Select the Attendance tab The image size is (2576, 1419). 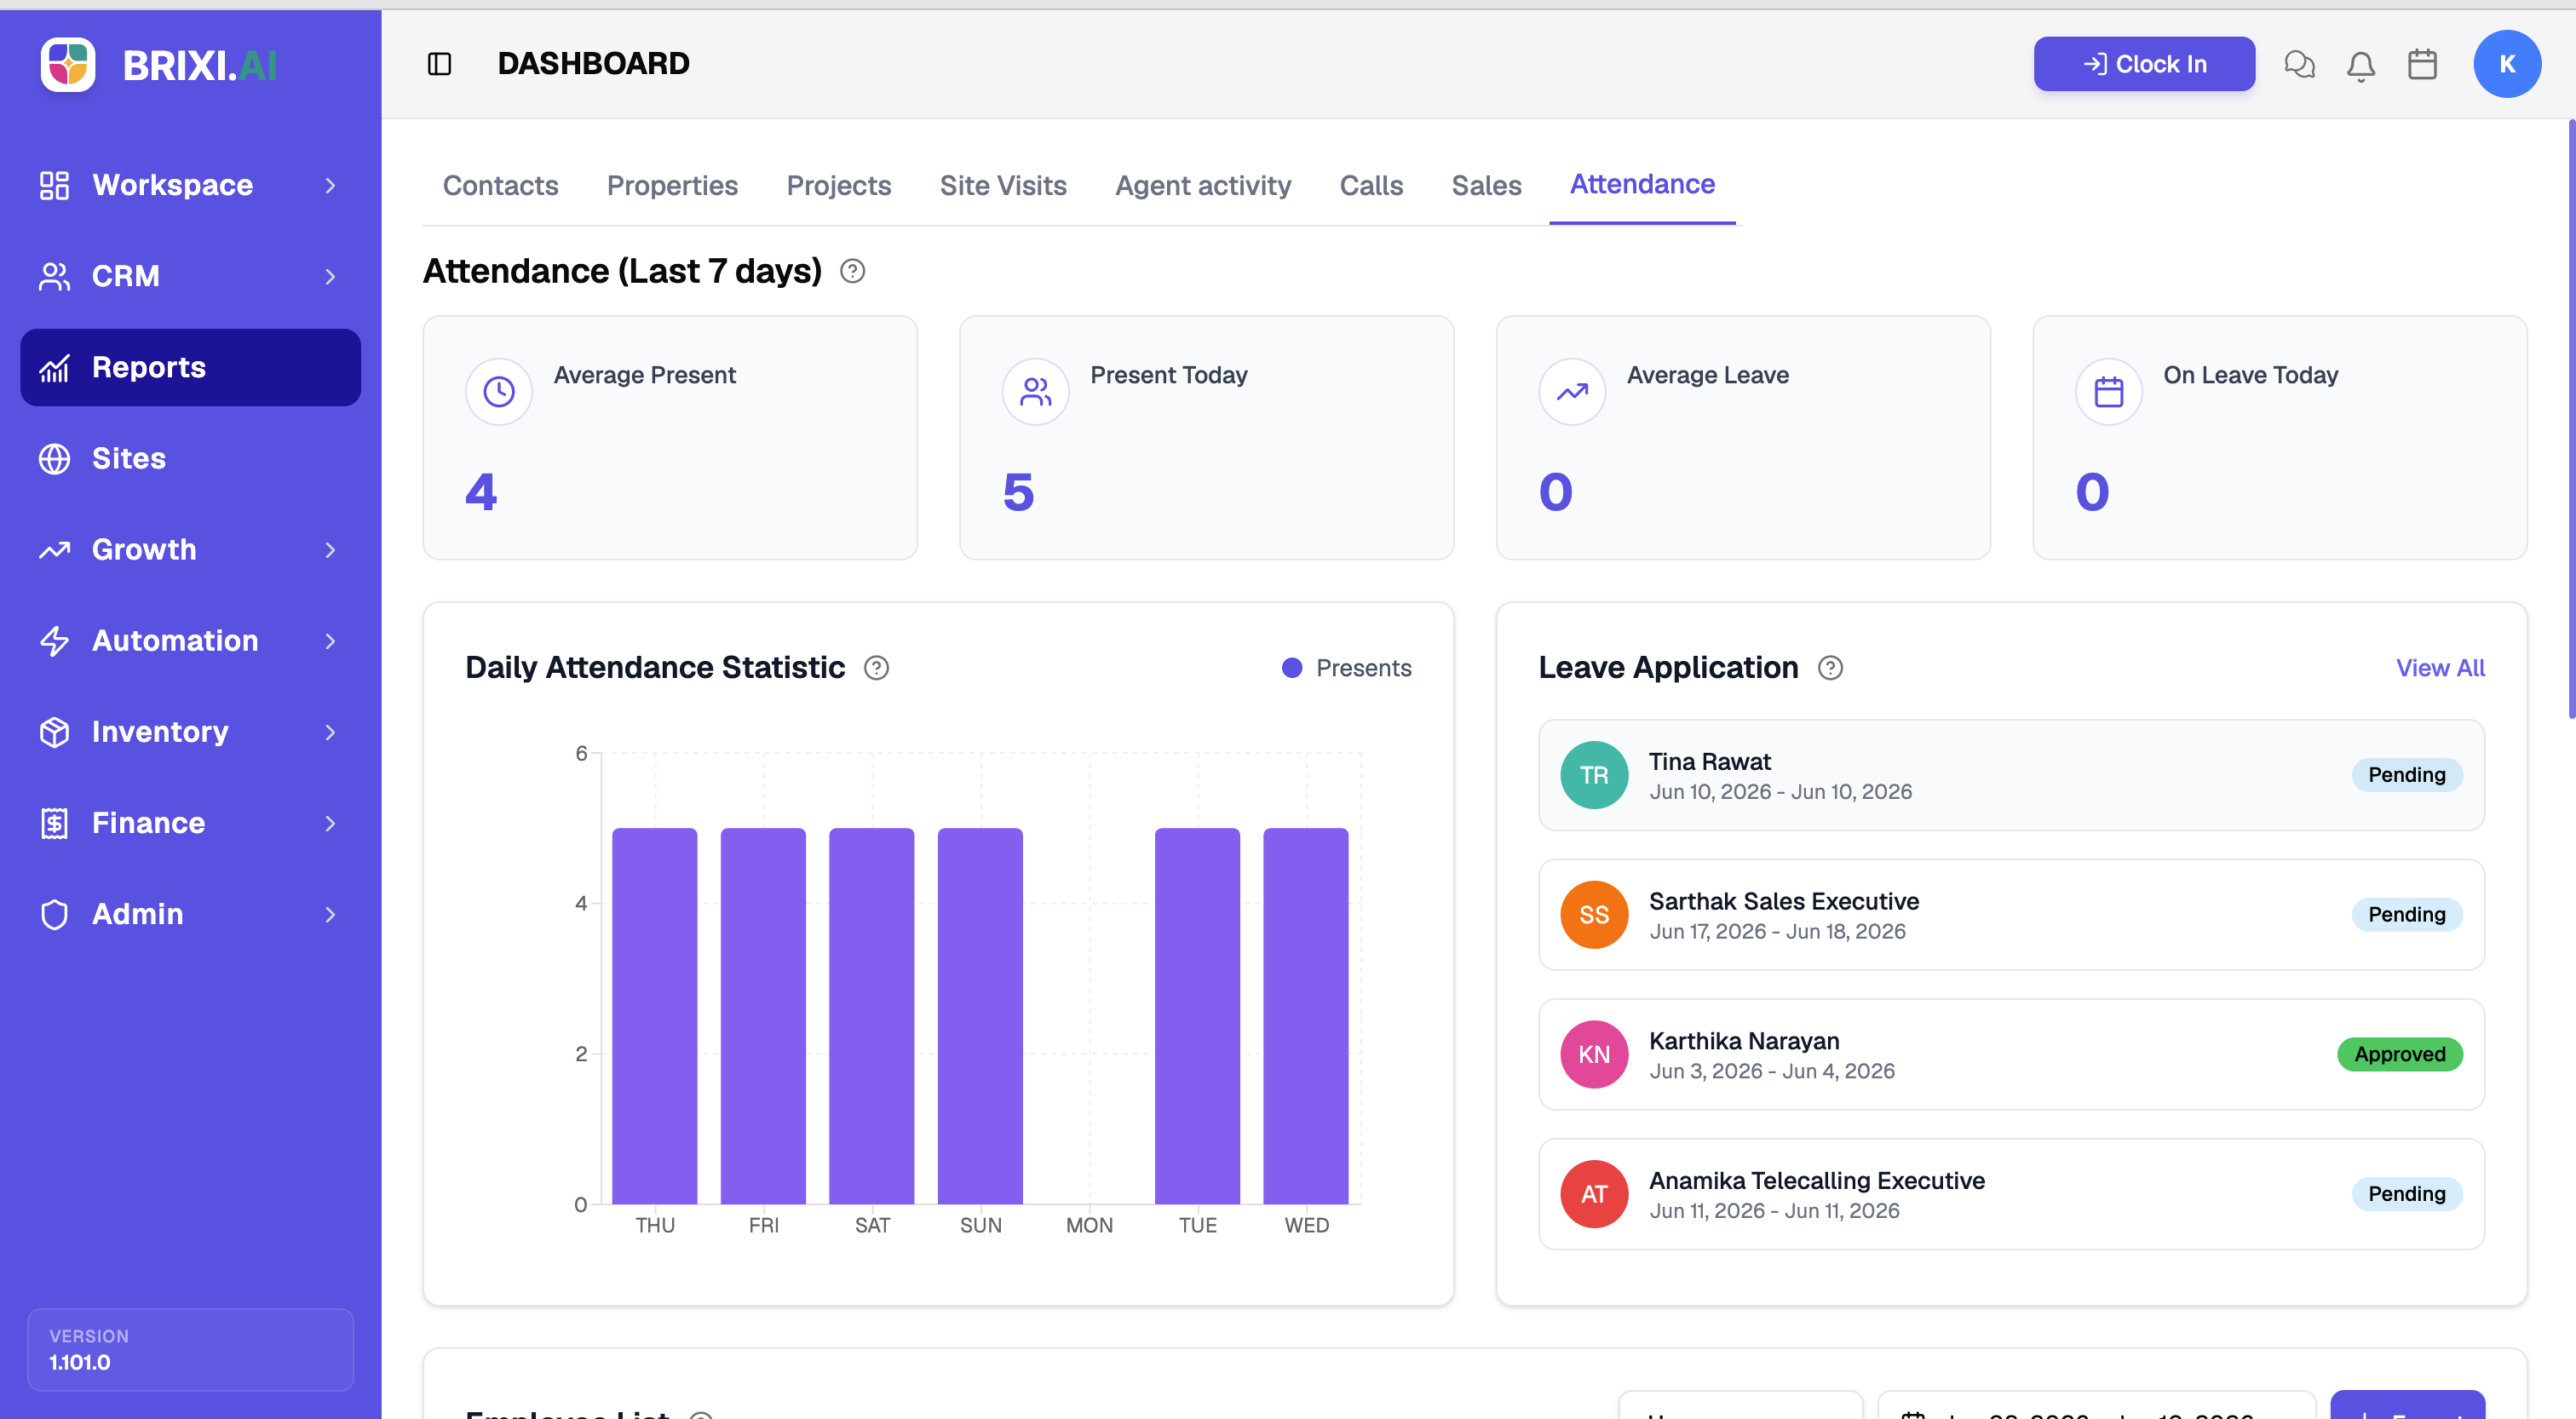pos(1642,184)
